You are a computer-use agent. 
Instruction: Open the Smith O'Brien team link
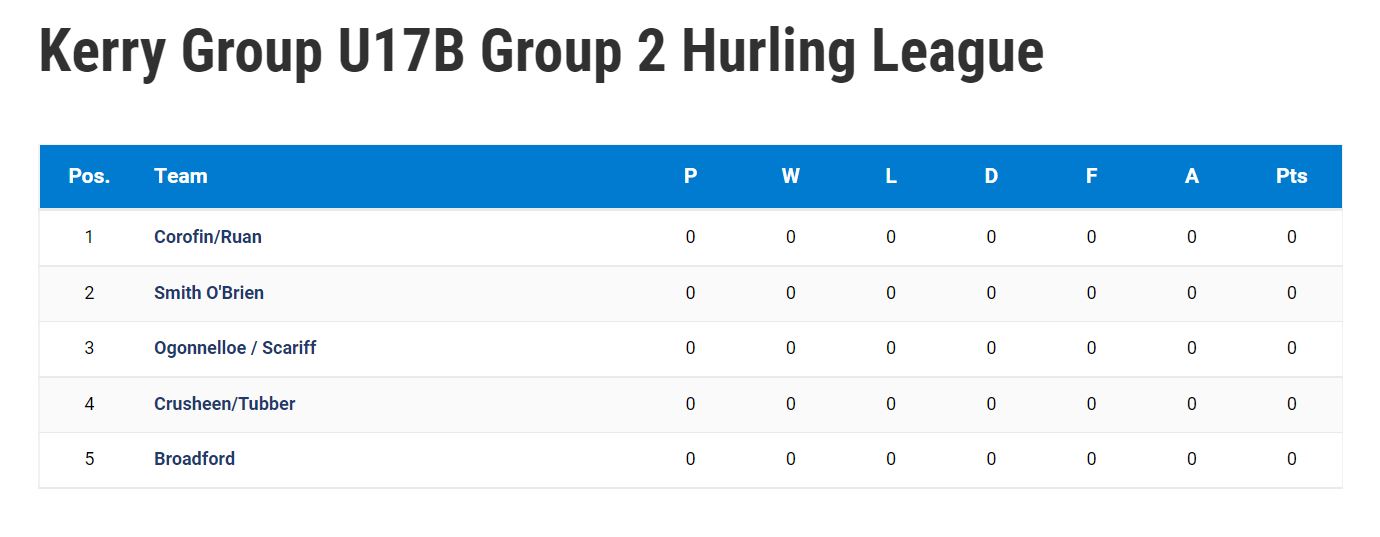tap(209, 293)
